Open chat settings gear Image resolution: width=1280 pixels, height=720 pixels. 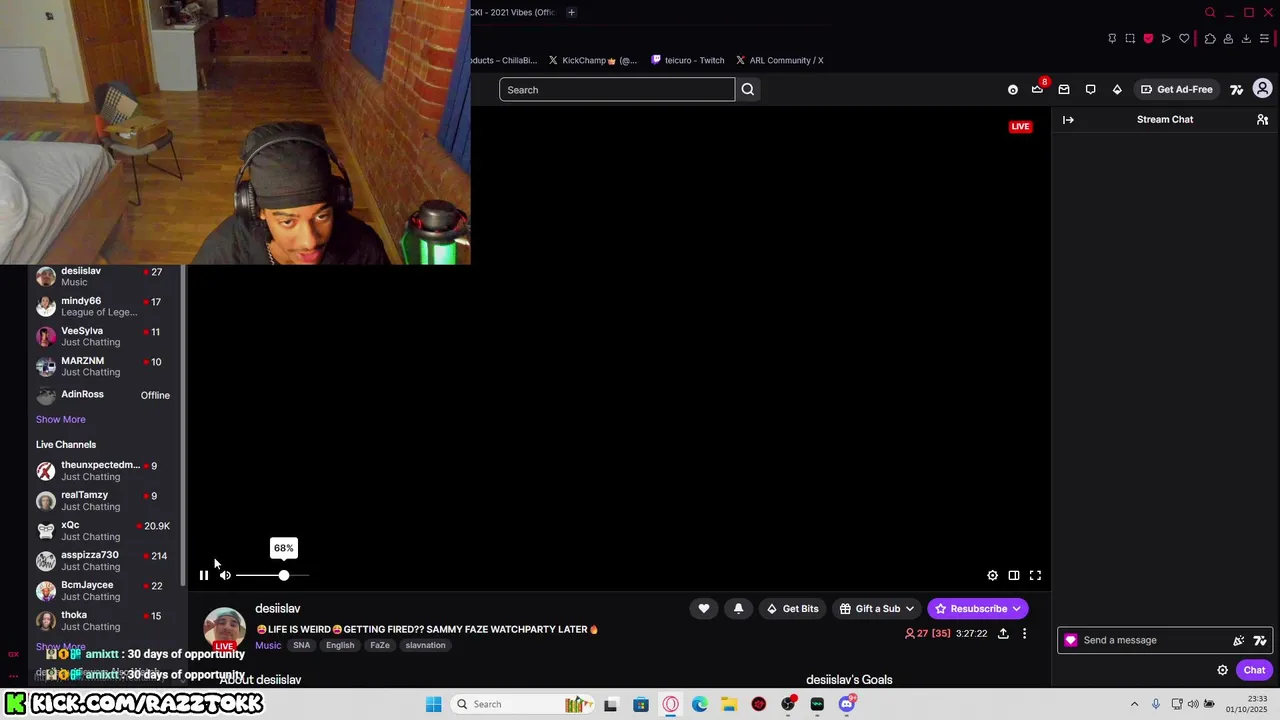click(x=1222, y=670)
